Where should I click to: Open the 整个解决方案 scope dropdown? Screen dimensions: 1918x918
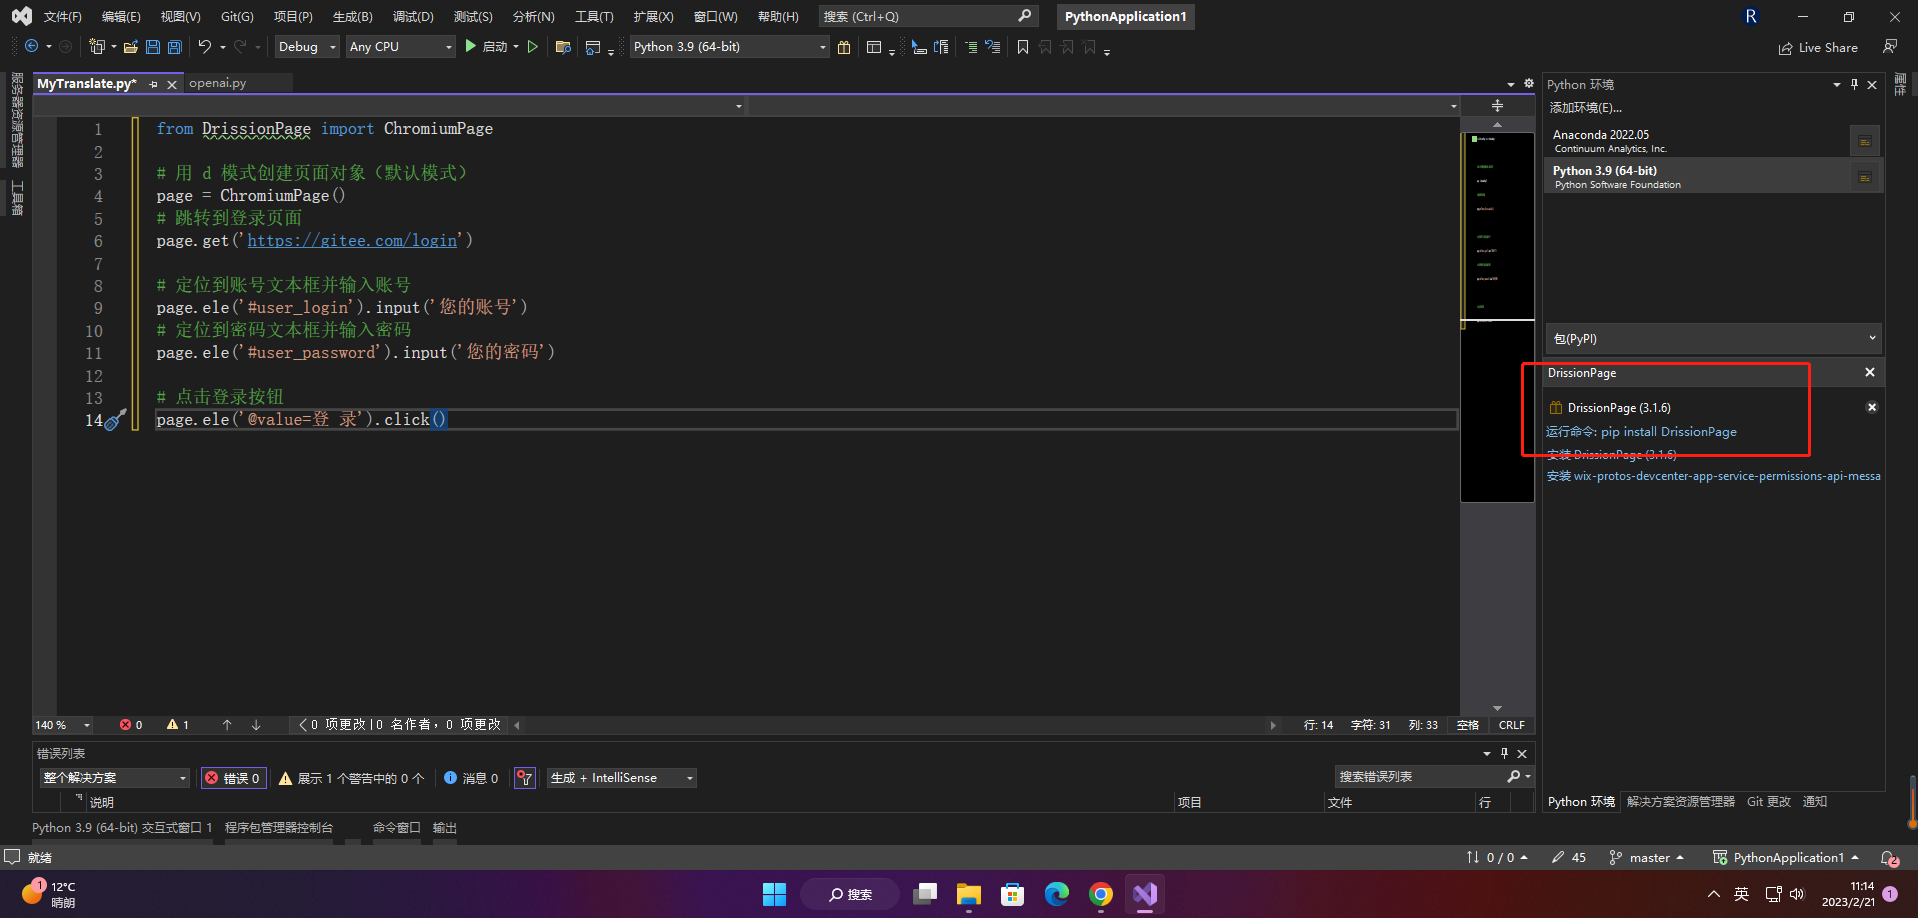tap(115, 778)
